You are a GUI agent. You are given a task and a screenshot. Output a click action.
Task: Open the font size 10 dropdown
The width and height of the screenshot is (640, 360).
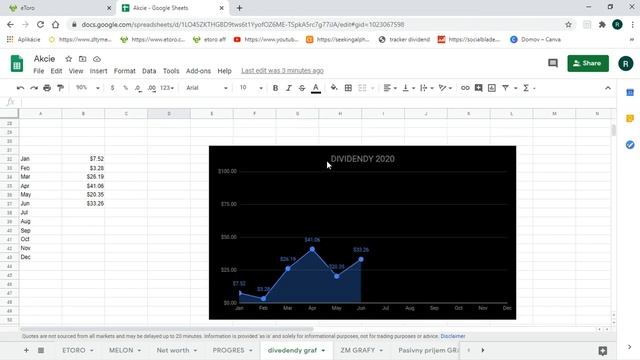coord(251,88)
